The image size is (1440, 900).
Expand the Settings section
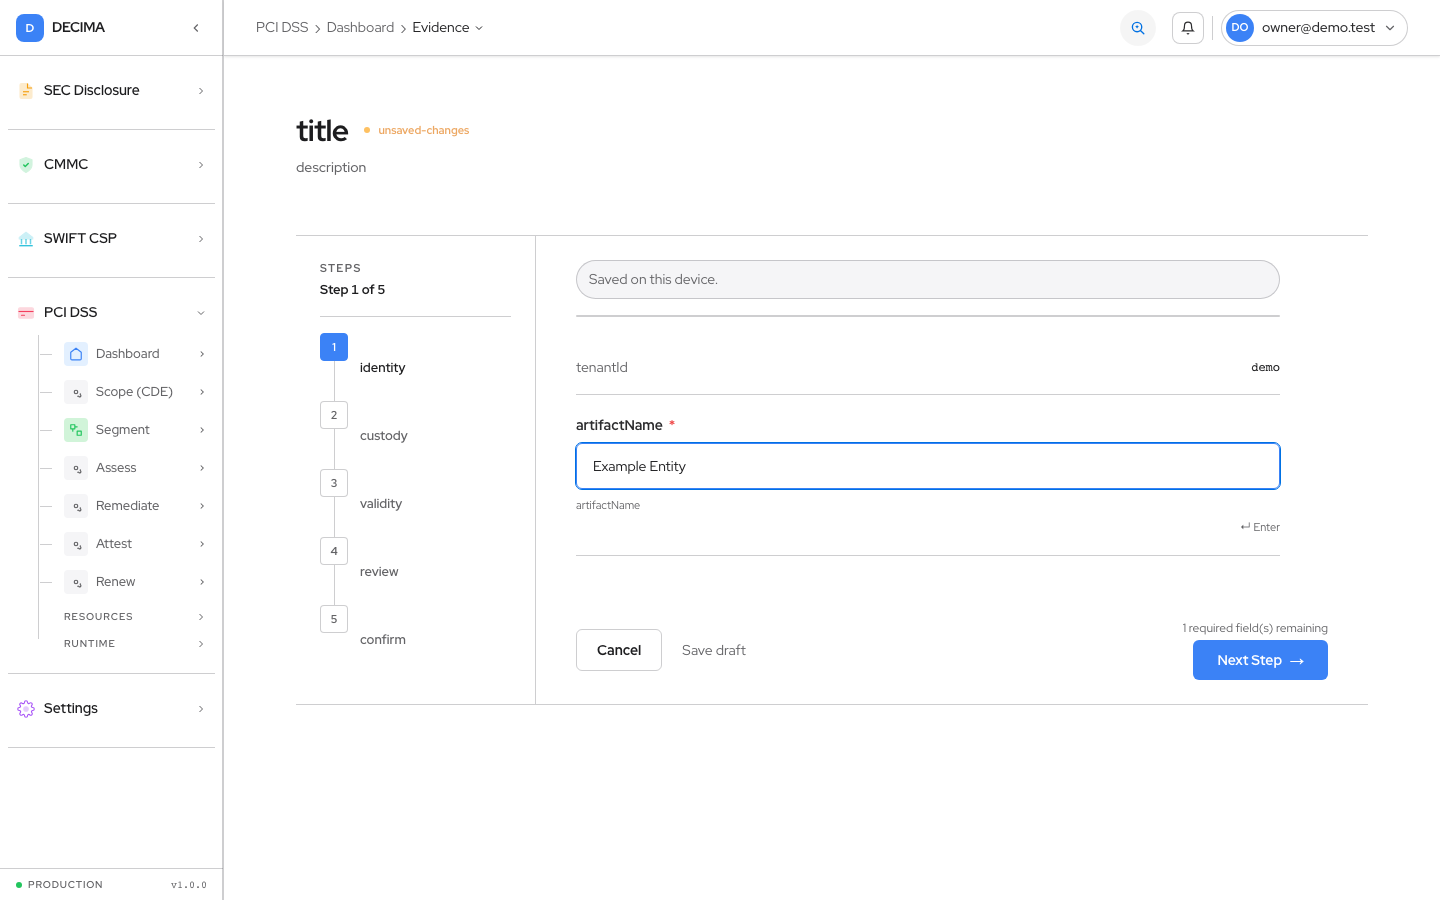201,709
